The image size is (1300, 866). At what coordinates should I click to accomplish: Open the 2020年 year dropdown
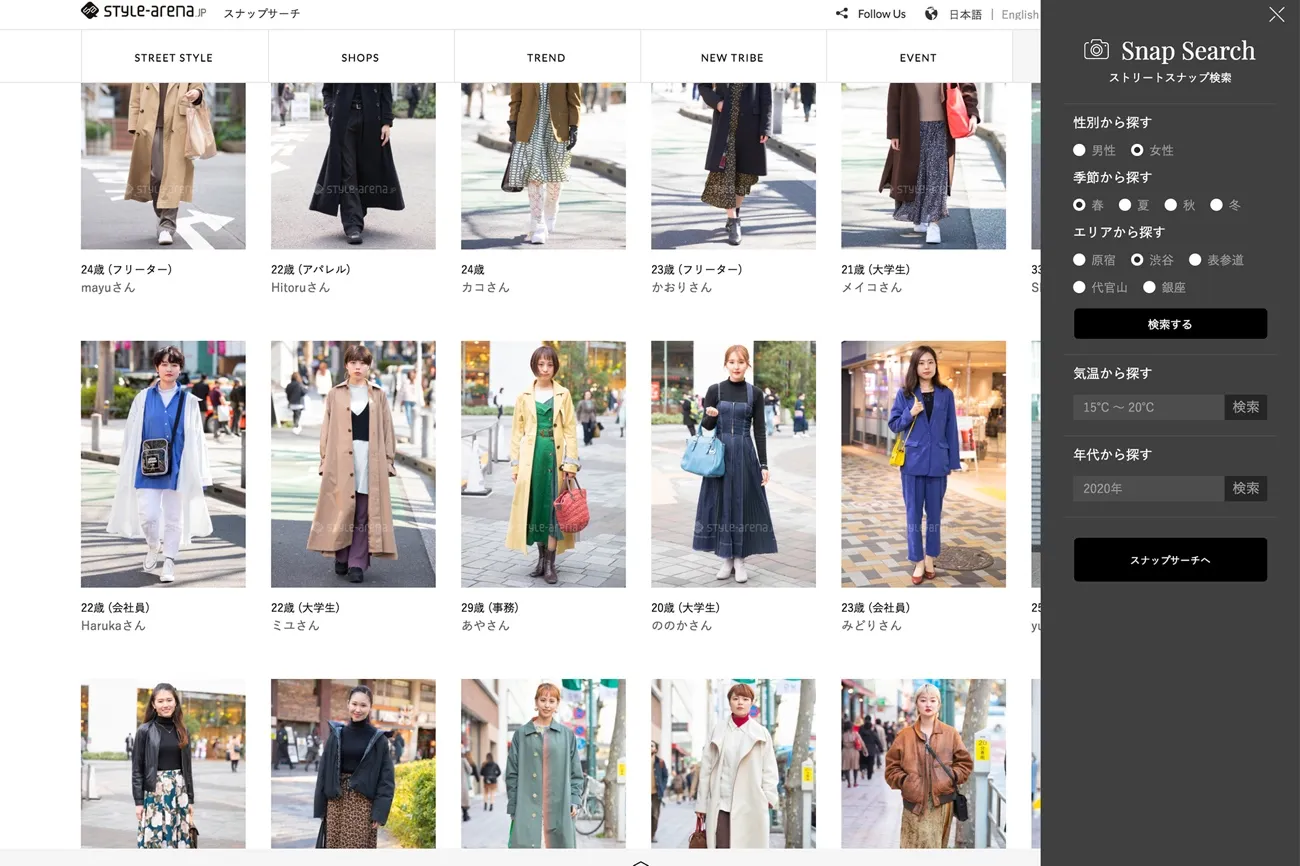(x=1148, y=488)
